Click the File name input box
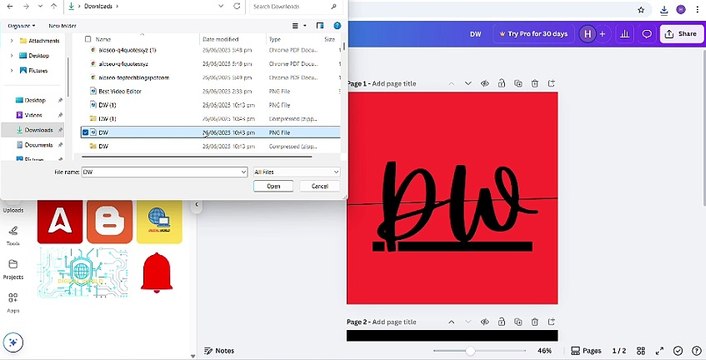The image size is (706, 360). pos(160,172)
